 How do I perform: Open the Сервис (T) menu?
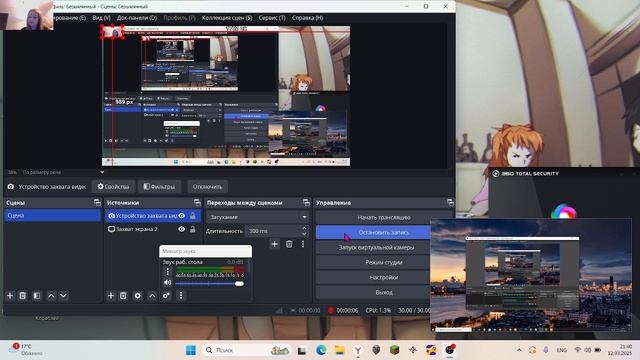click(x=272, y=18)
